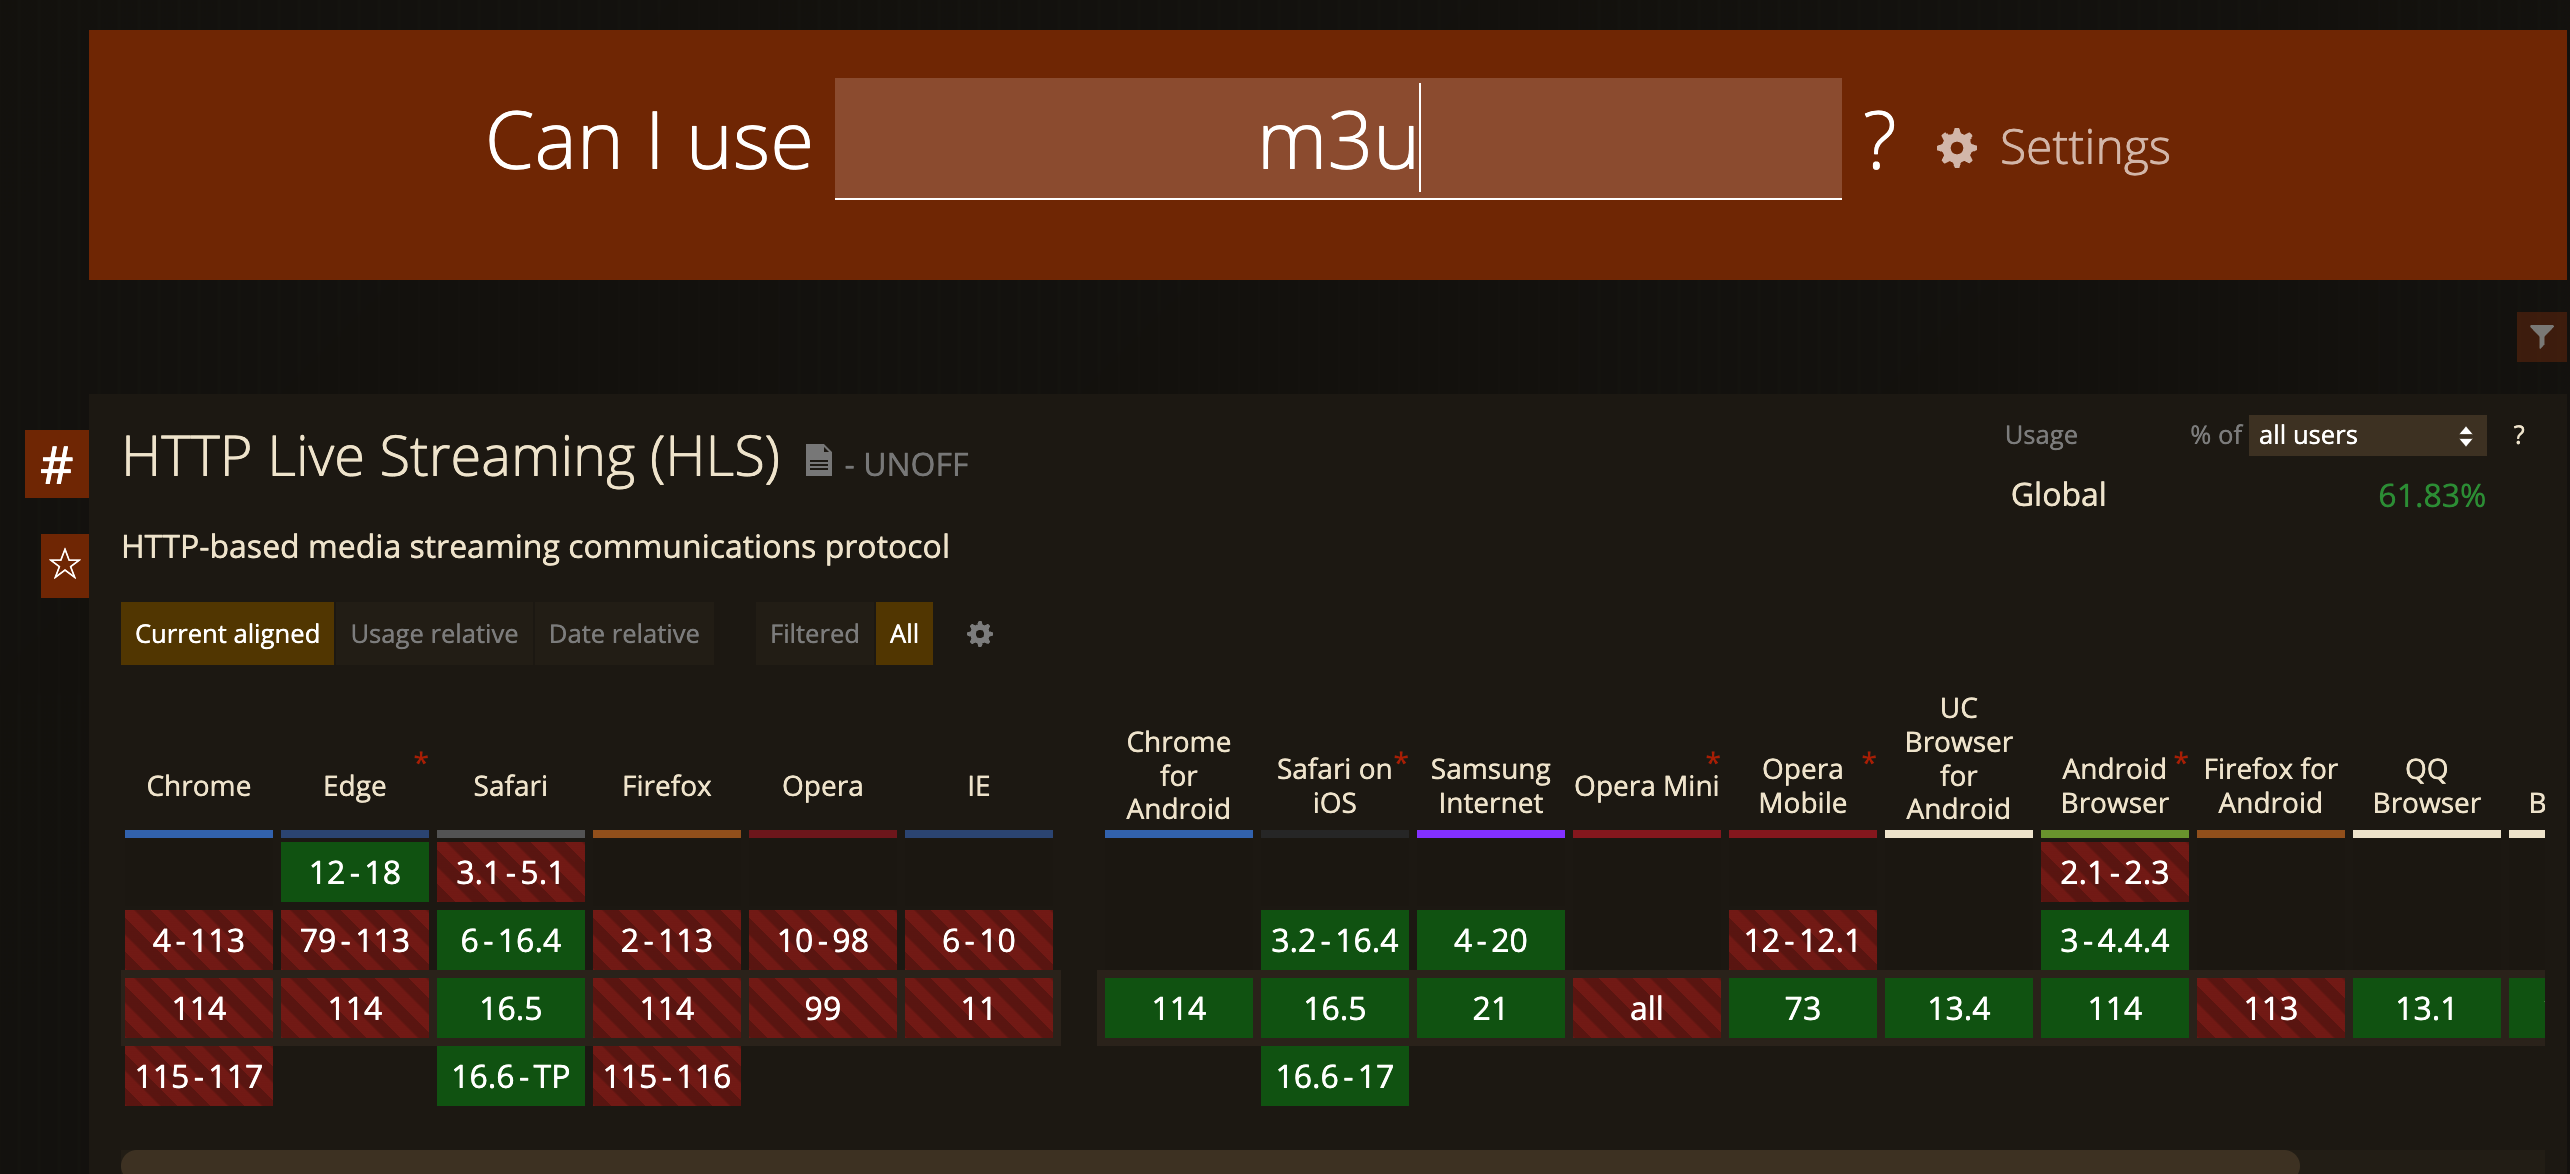Select QQ Browser 13.1 cell
The image size is (2570, 1174).
2427,1008
